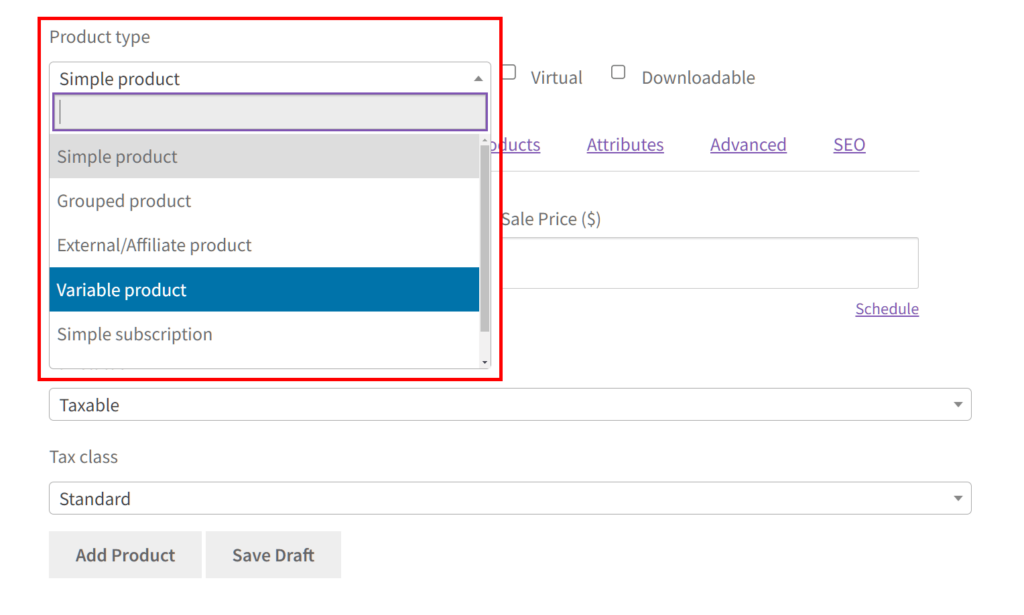
Task: Expand the Tax class Standard dropdown
Action: tap(510, 498)
